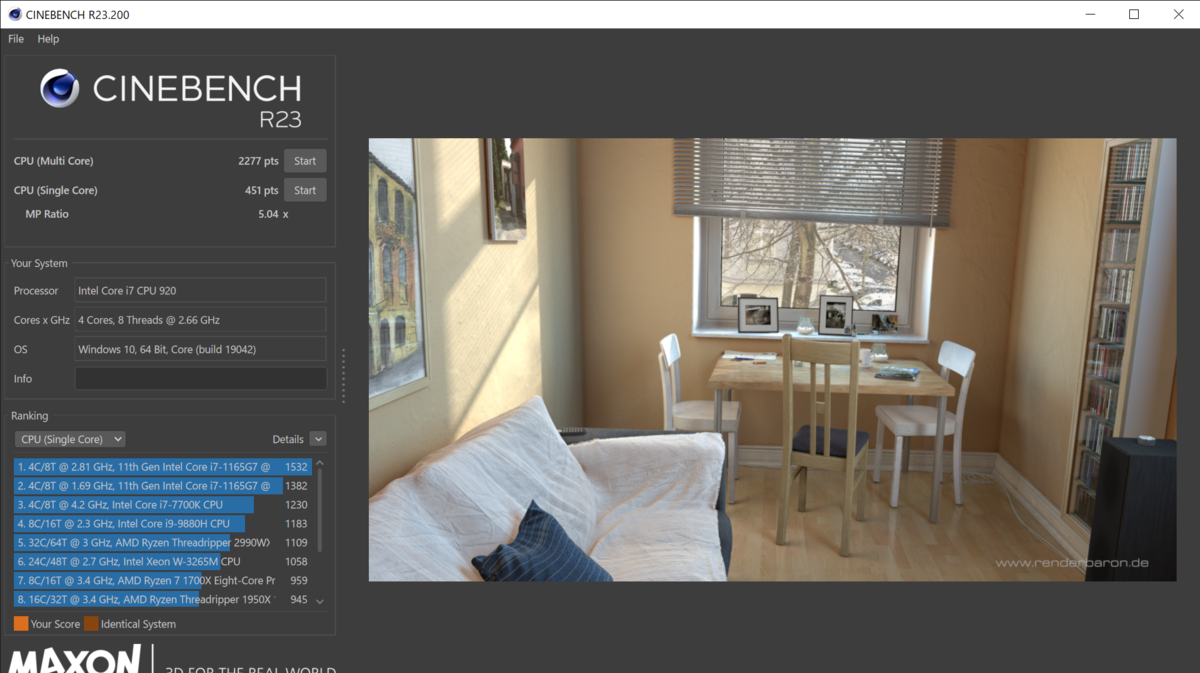Select ranking row 2 i7-1165G7 @ 1.69 GHz

pyautogui.click(x=163, y=486)
